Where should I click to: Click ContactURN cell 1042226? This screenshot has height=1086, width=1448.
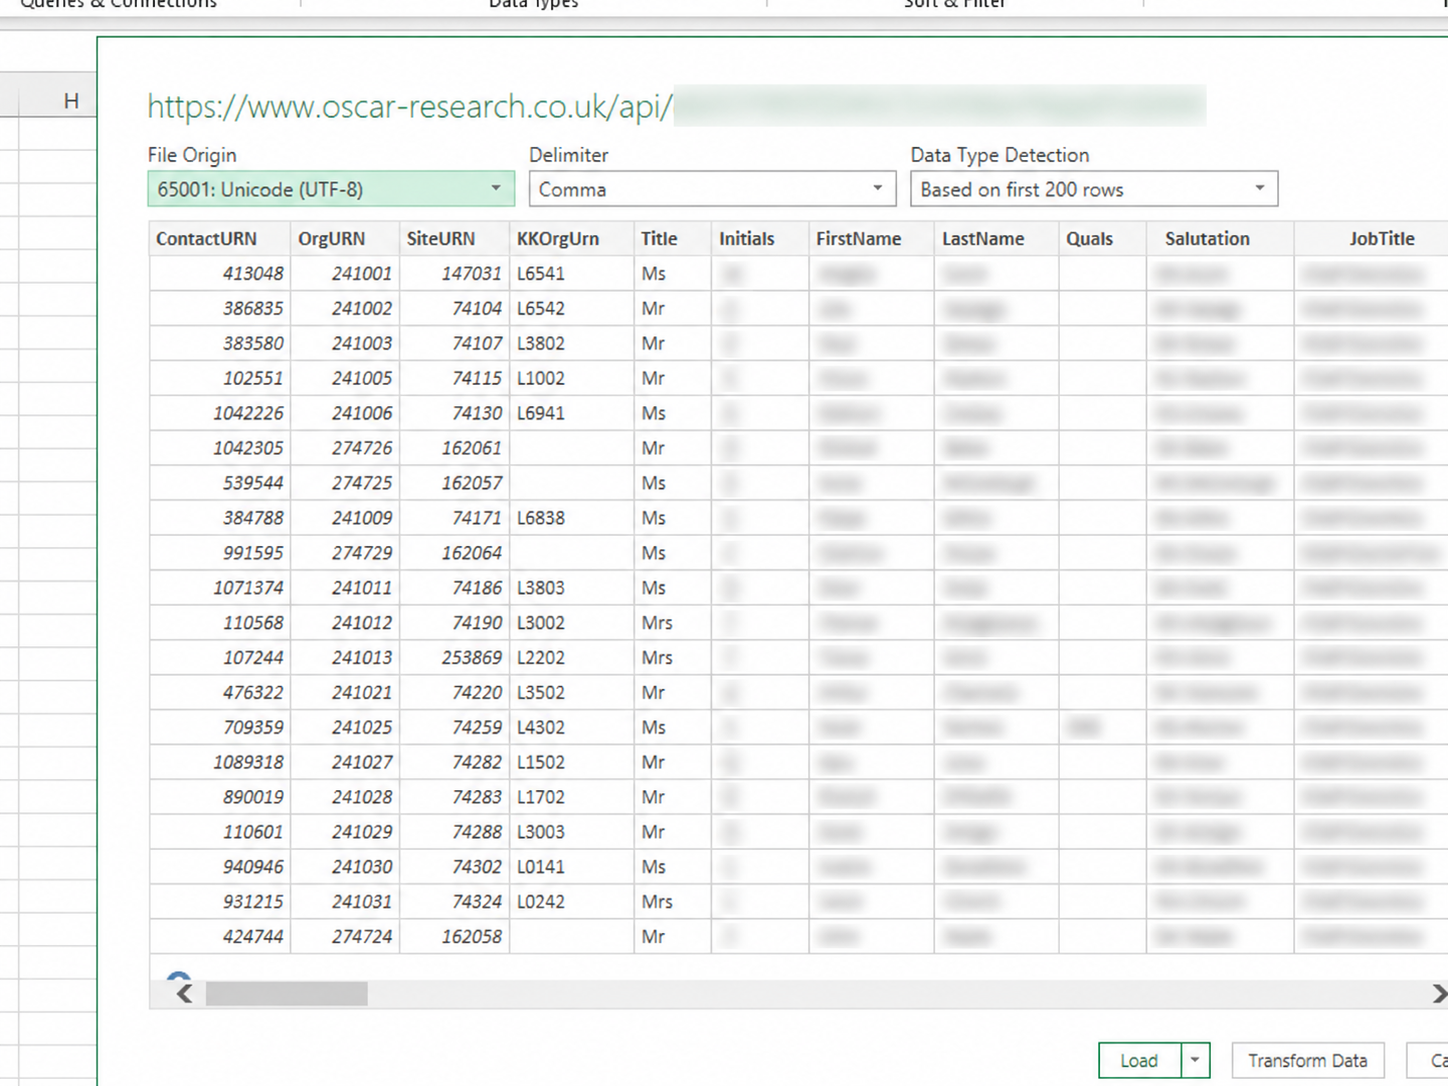click(x=220, y=414)
